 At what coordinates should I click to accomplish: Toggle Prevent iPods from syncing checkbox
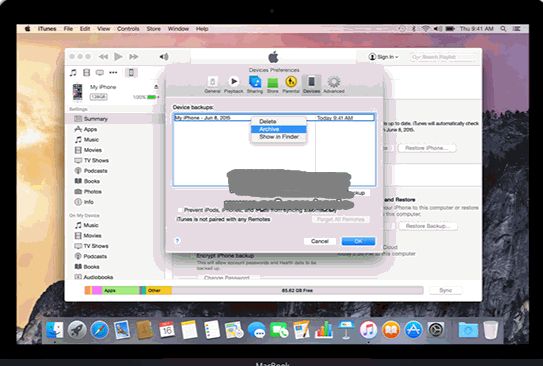[180, 210]
